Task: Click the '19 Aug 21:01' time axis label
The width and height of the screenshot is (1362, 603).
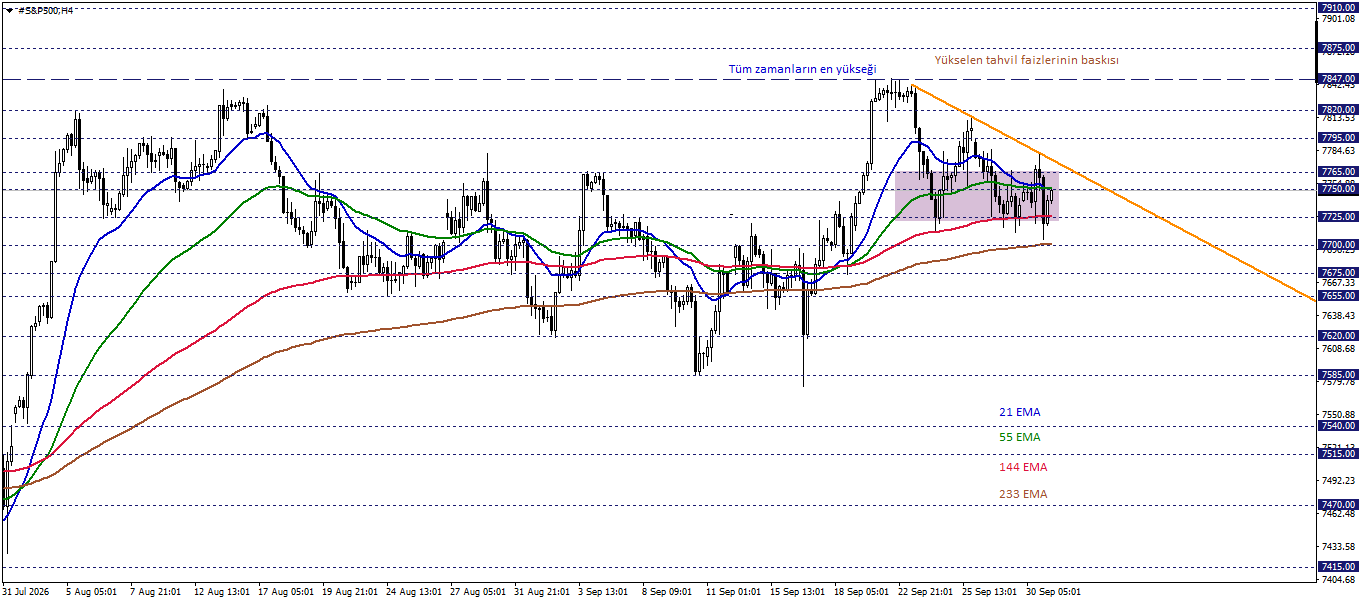Action: coord(351,592)
